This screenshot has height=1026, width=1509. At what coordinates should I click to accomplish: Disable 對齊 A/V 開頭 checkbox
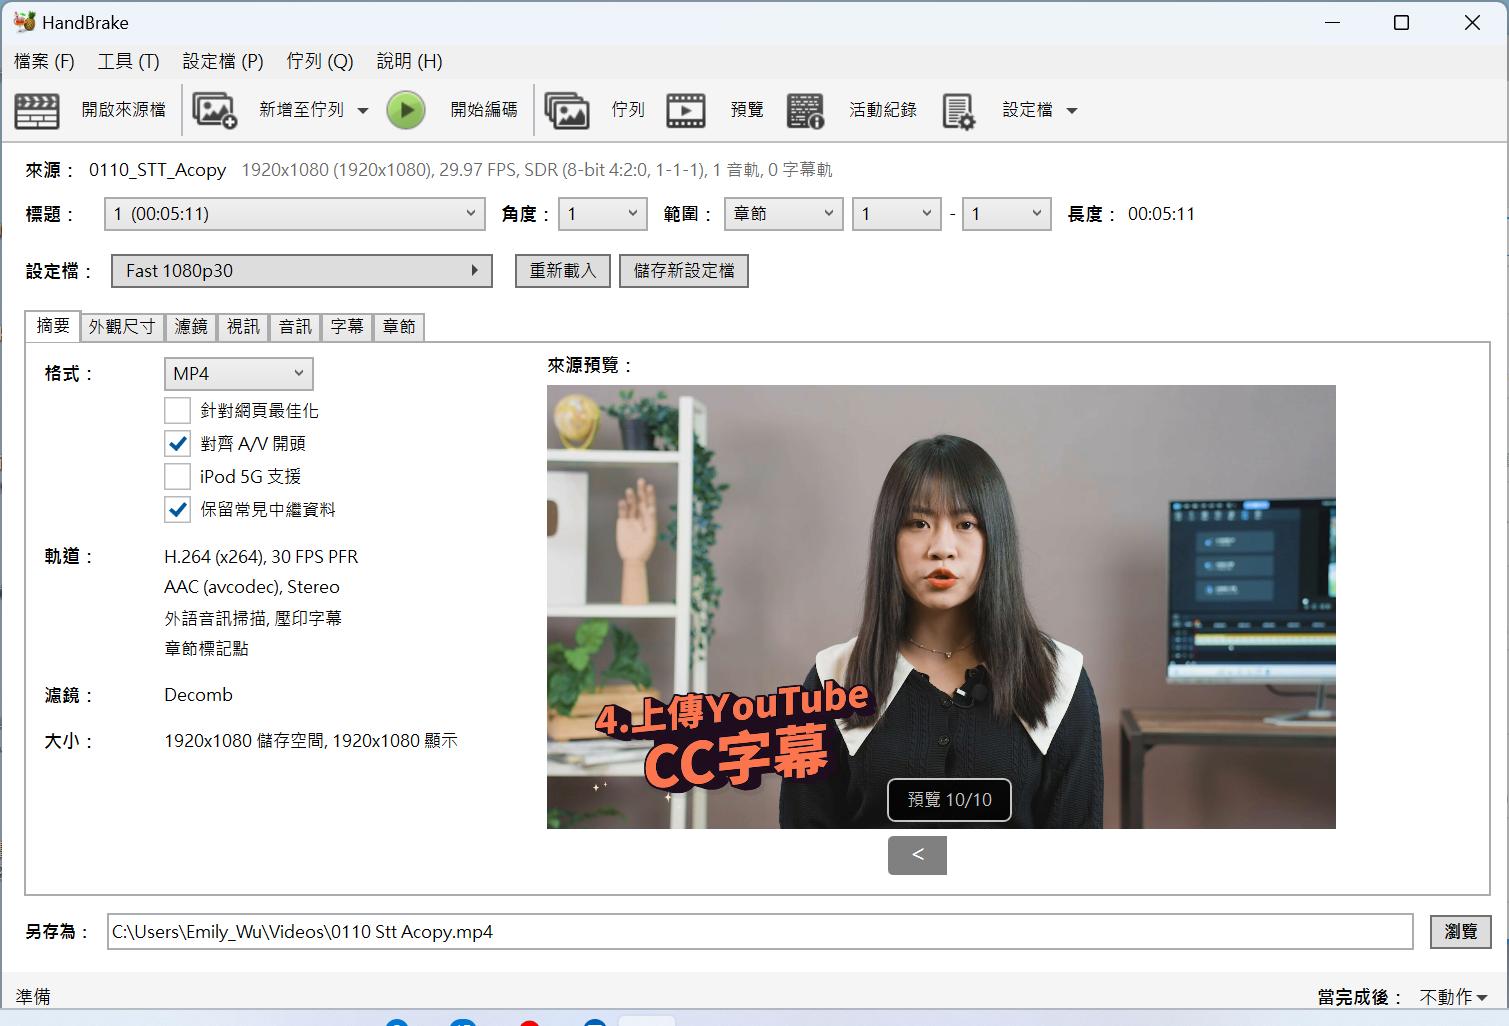pos(177,443)
